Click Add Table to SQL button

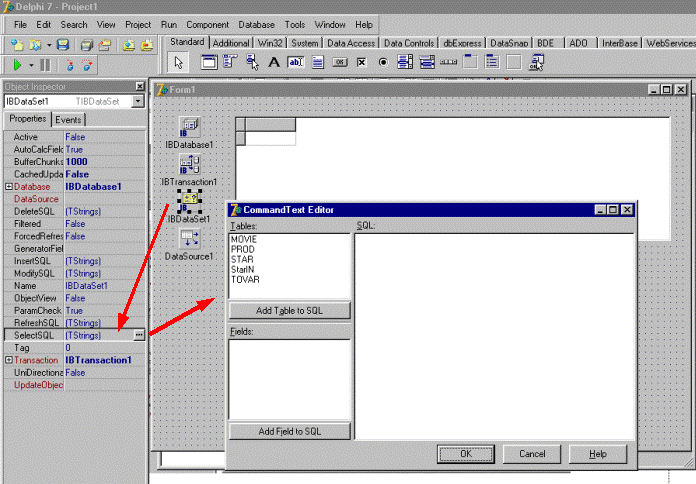pyautogui.click(x=289, y=310)
